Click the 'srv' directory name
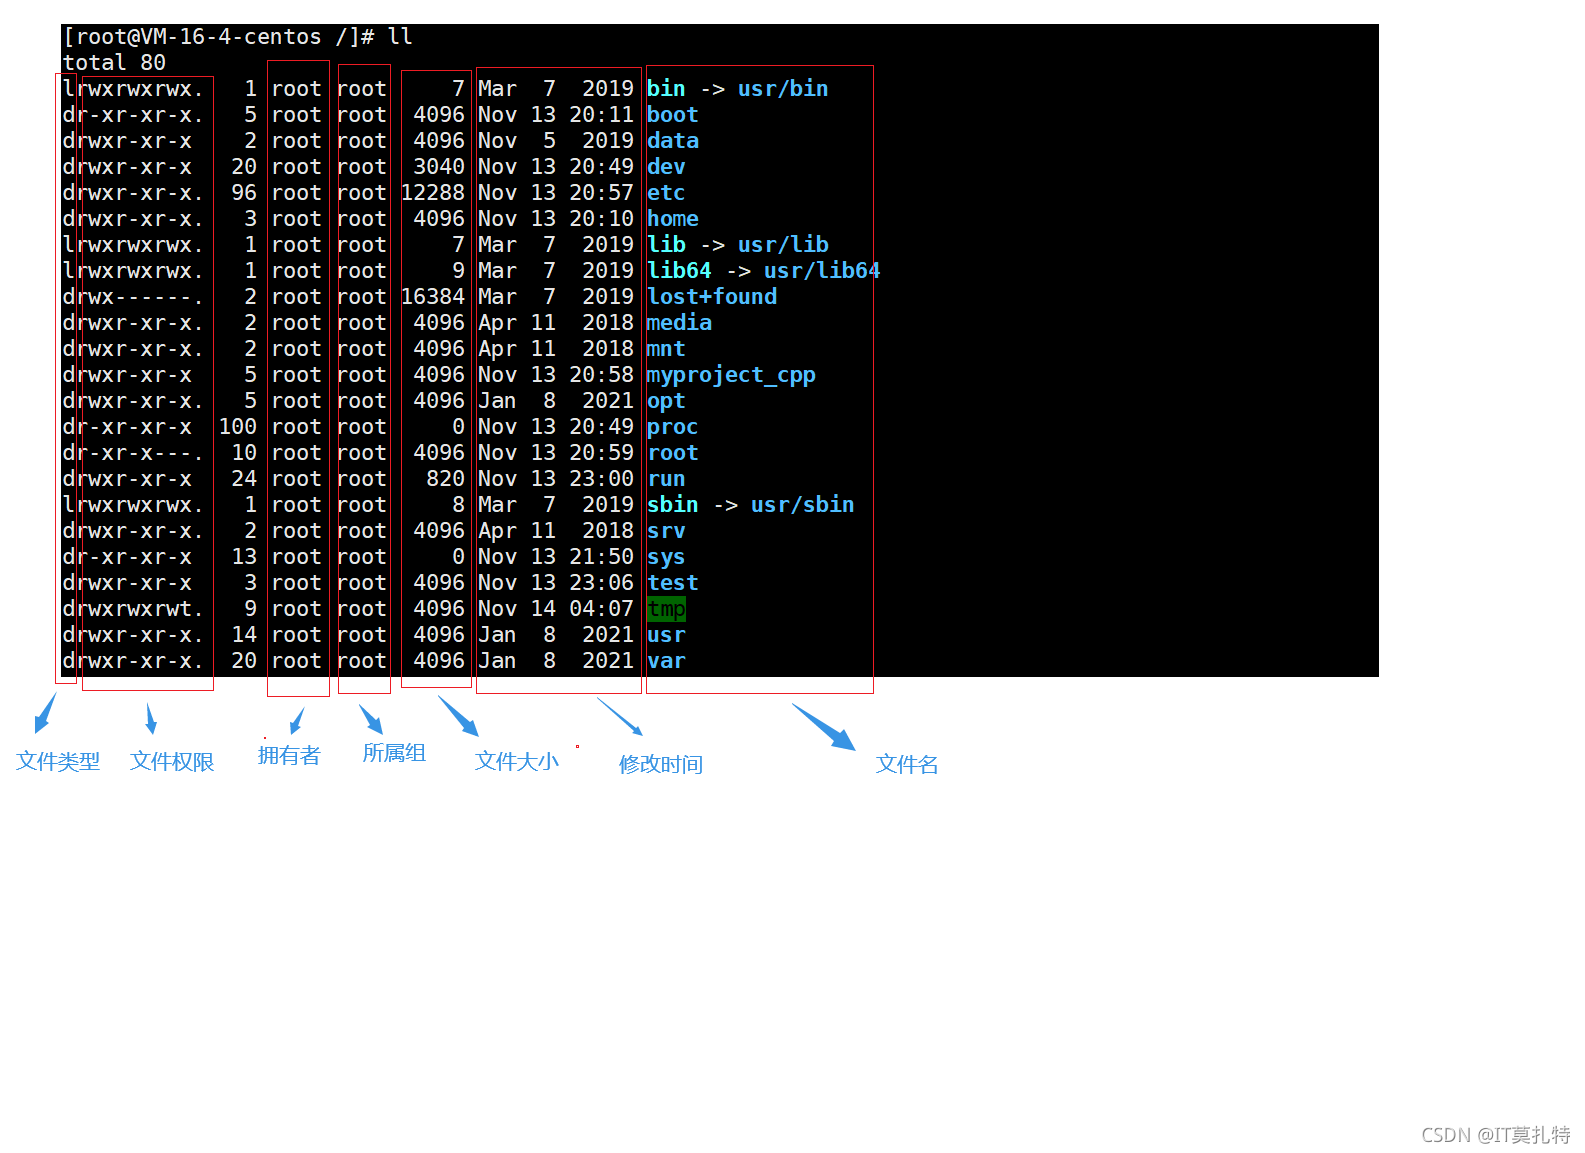1585x1153 pixels. (666, 531)
